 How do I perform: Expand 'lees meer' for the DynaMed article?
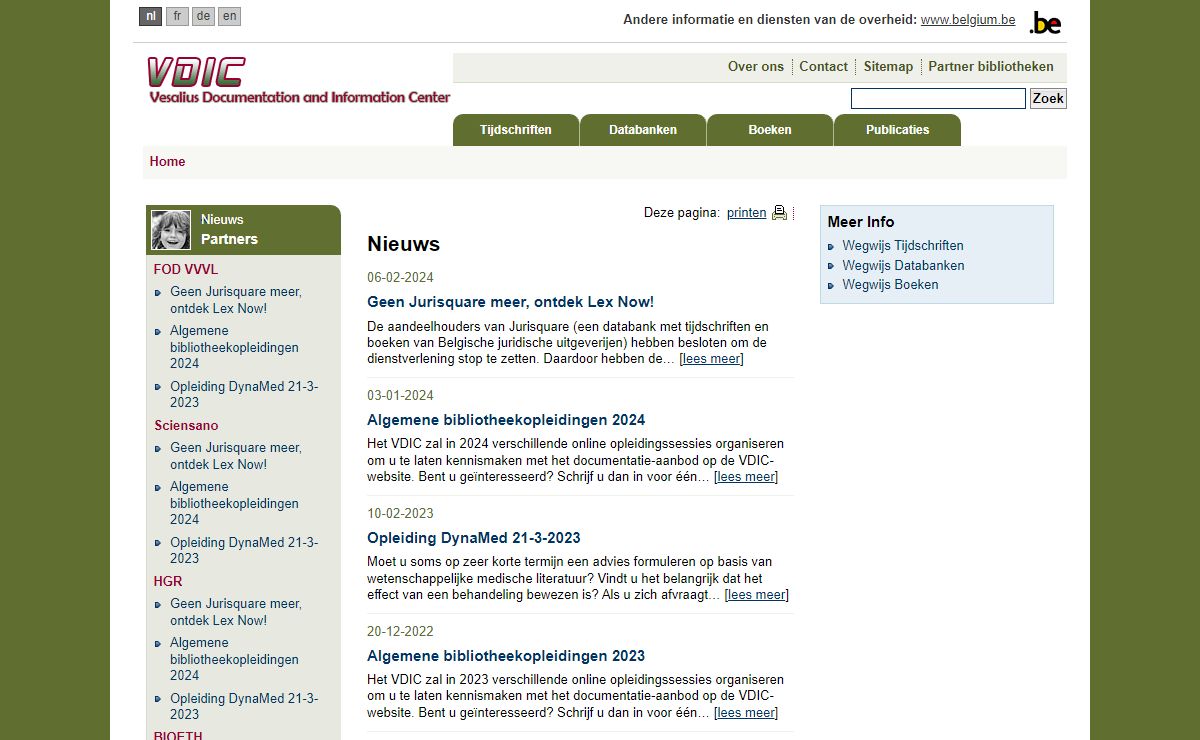point(756,595)
